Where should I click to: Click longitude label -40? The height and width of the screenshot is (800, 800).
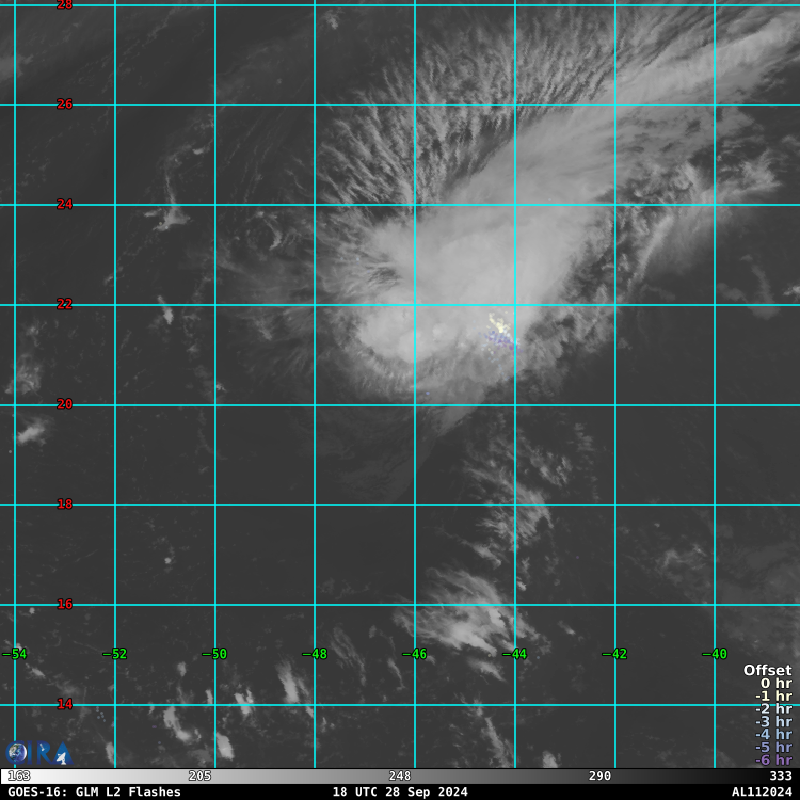click(715, 654)
